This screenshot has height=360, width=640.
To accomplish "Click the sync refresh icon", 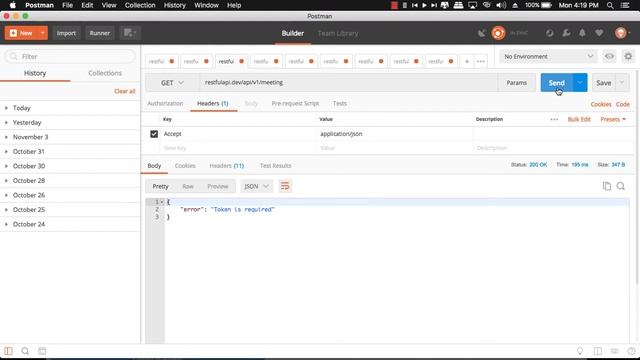I will [x=549, y=33].
